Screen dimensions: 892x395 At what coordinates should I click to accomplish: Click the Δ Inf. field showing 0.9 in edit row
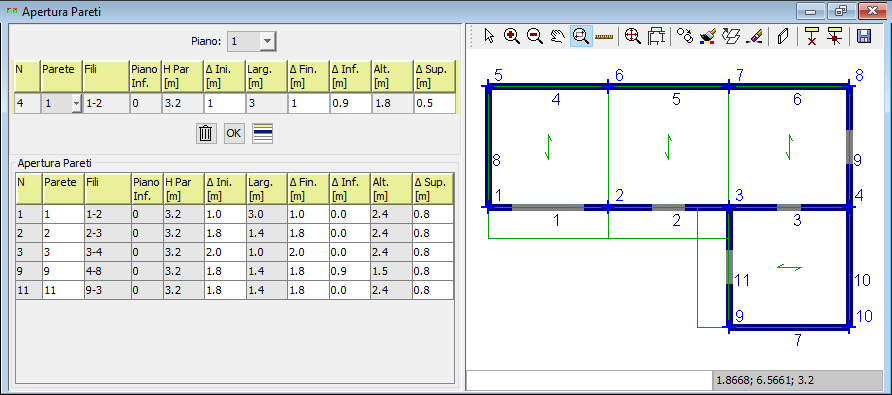(x=350, y=104)
